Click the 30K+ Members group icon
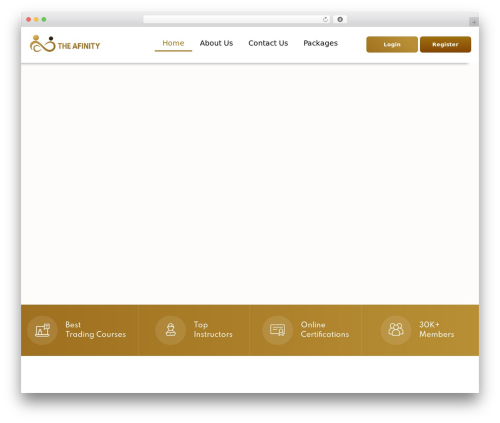The image size is (500, 423). pyautogui.click(x=396, y=330)
